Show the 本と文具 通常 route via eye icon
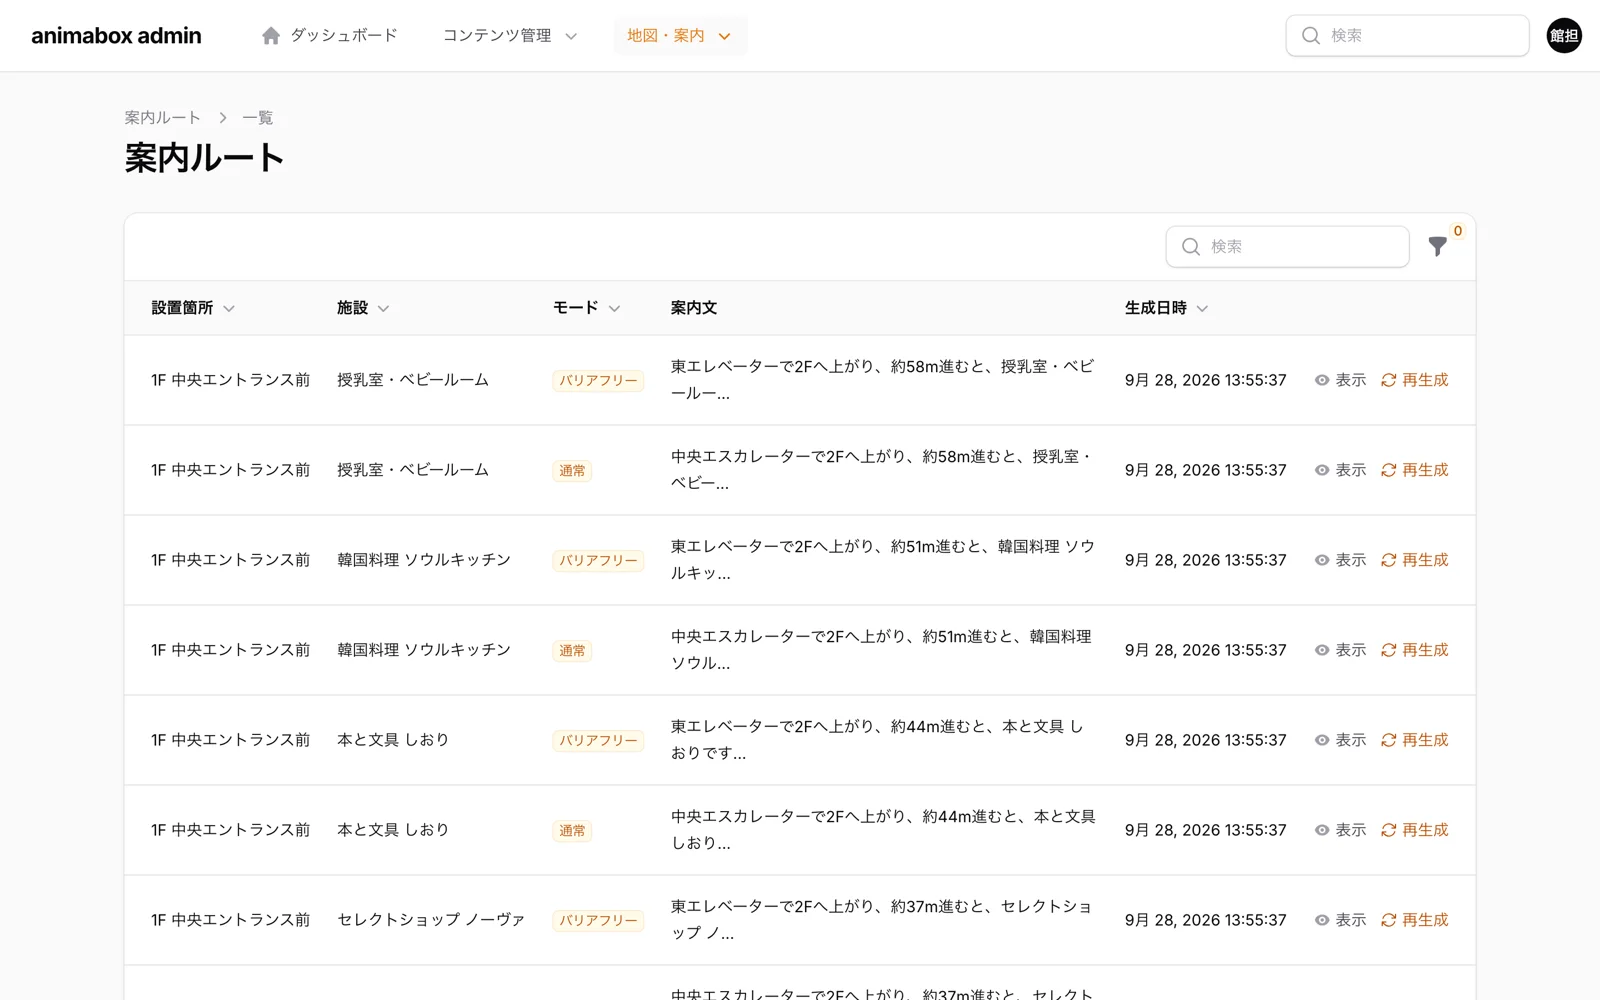1600x1000 pixels. pos(1322,830)
